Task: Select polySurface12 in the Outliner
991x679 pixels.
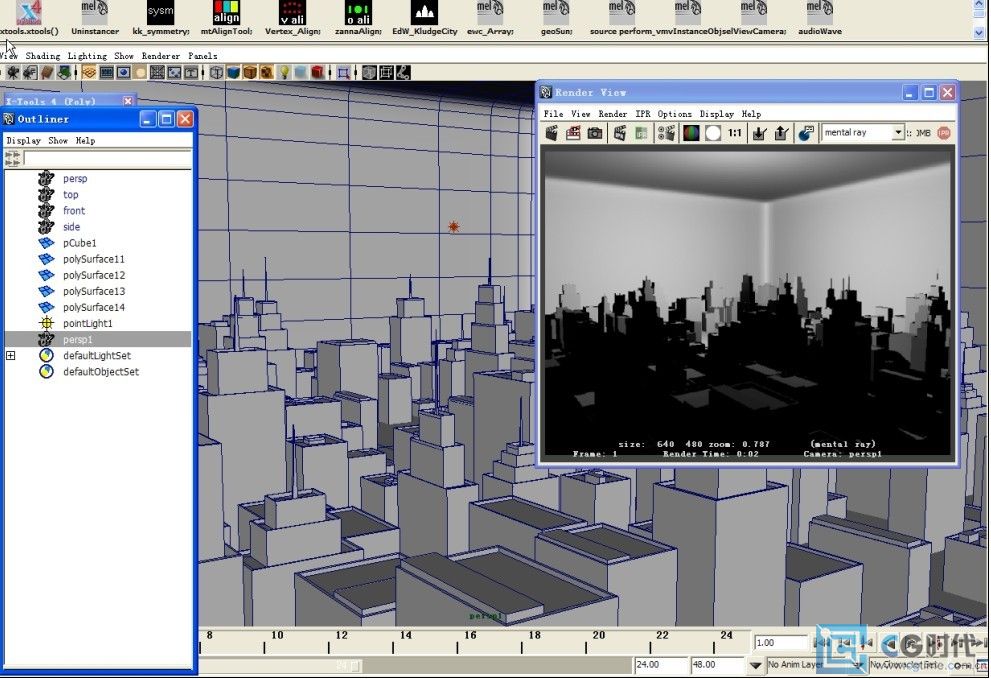Action: 94,275
